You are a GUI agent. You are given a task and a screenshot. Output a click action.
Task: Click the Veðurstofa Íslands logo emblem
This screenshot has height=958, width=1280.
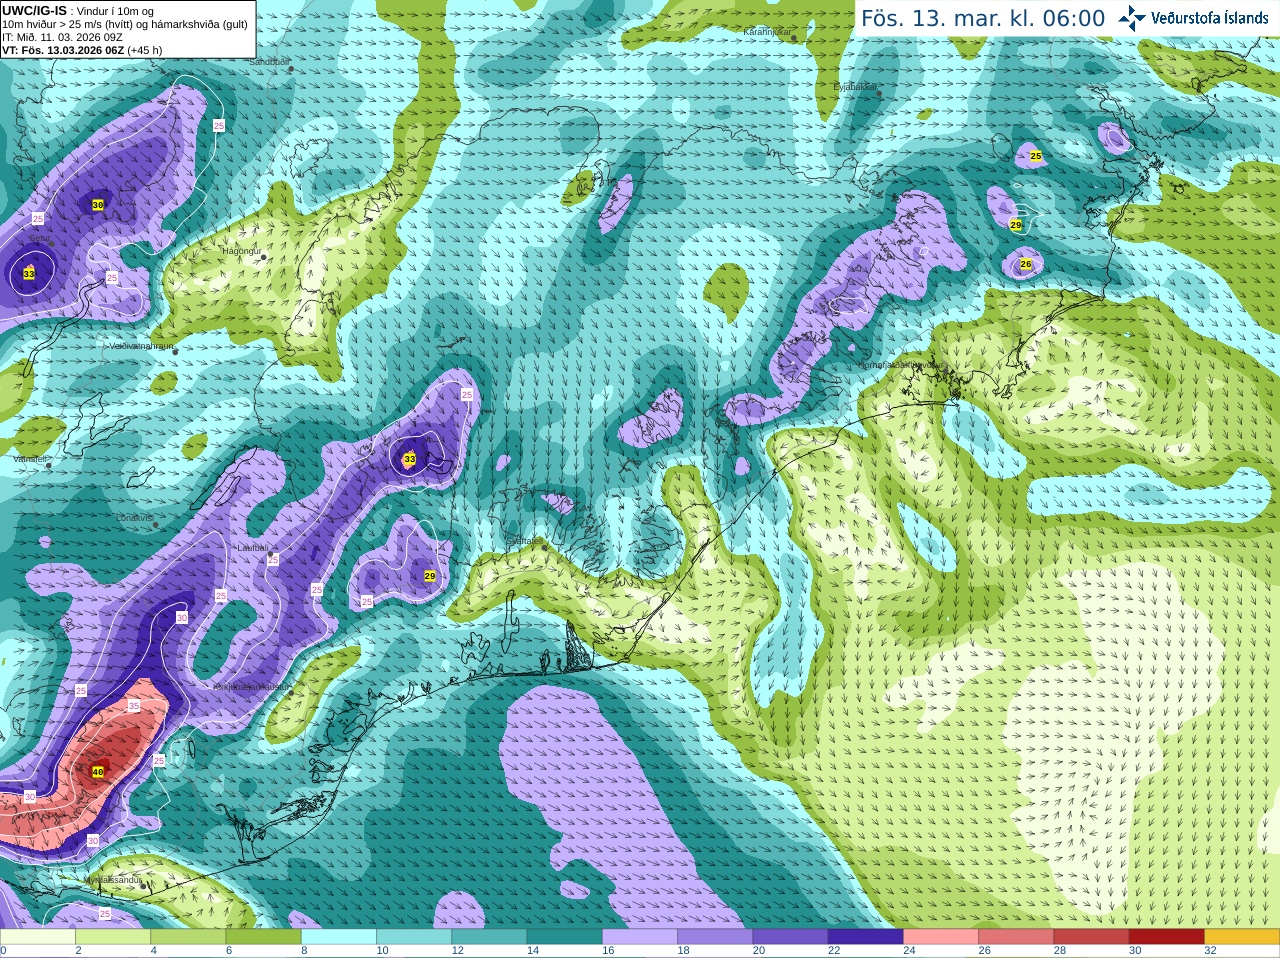click(x=1132, y=18)
